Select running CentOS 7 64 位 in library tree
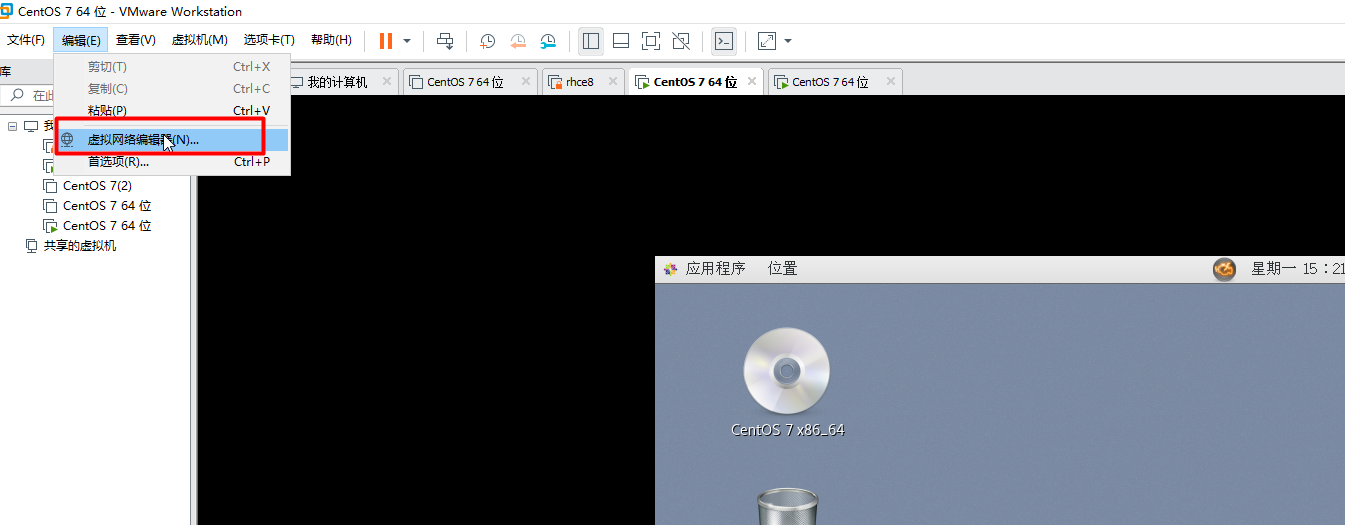1345x525 pixels. point(107,226)
